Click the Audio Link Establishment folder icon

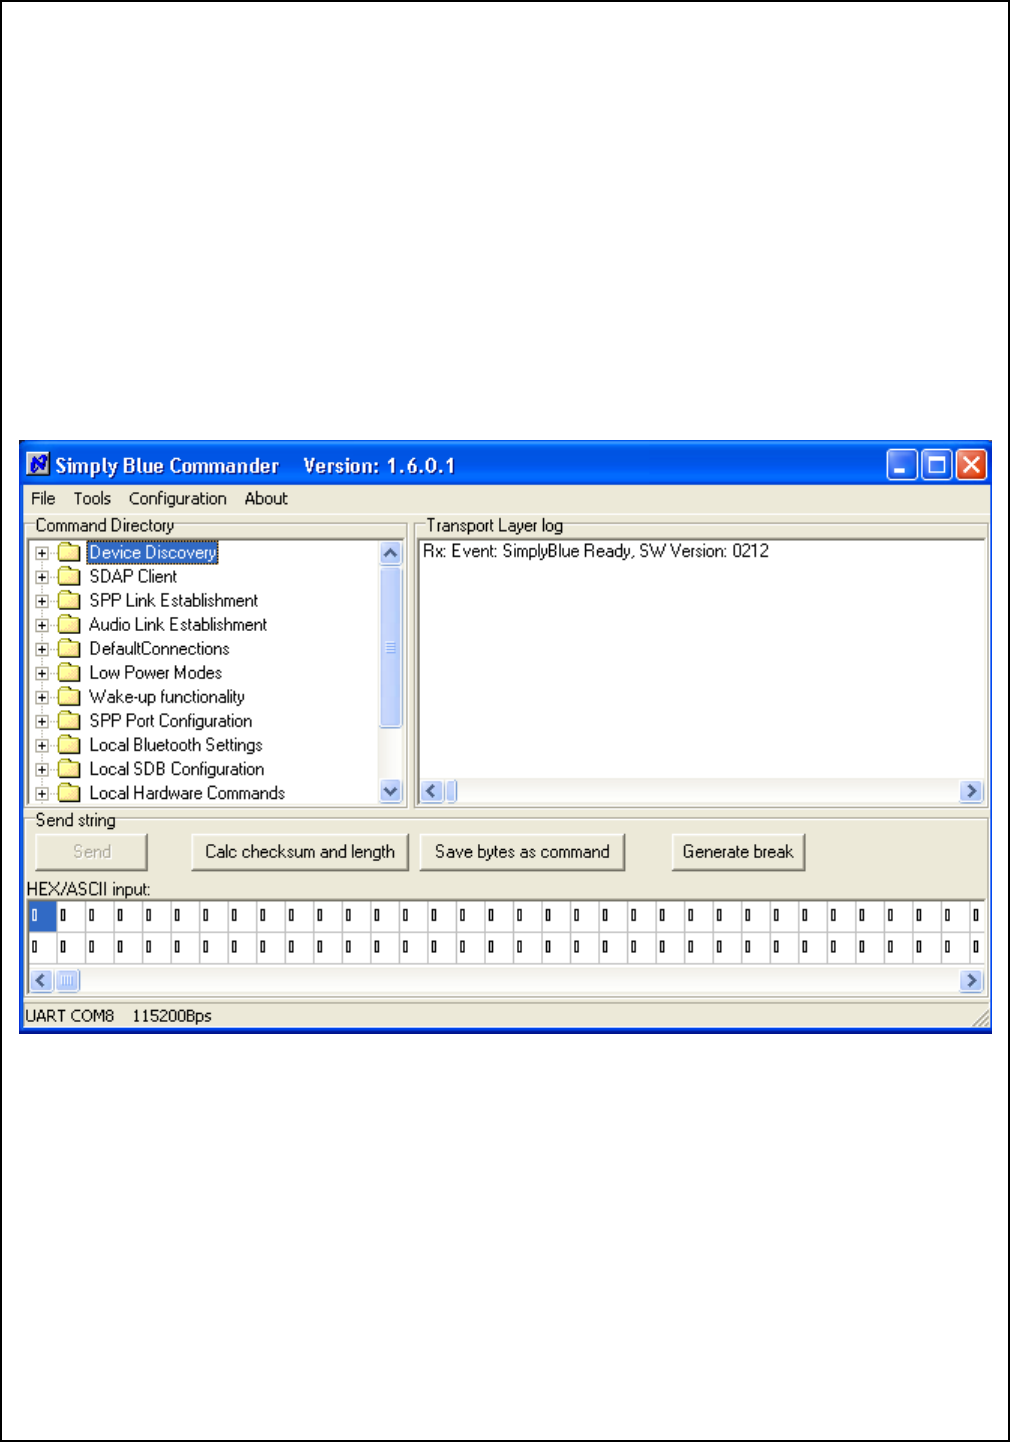[x=69, y=624]
